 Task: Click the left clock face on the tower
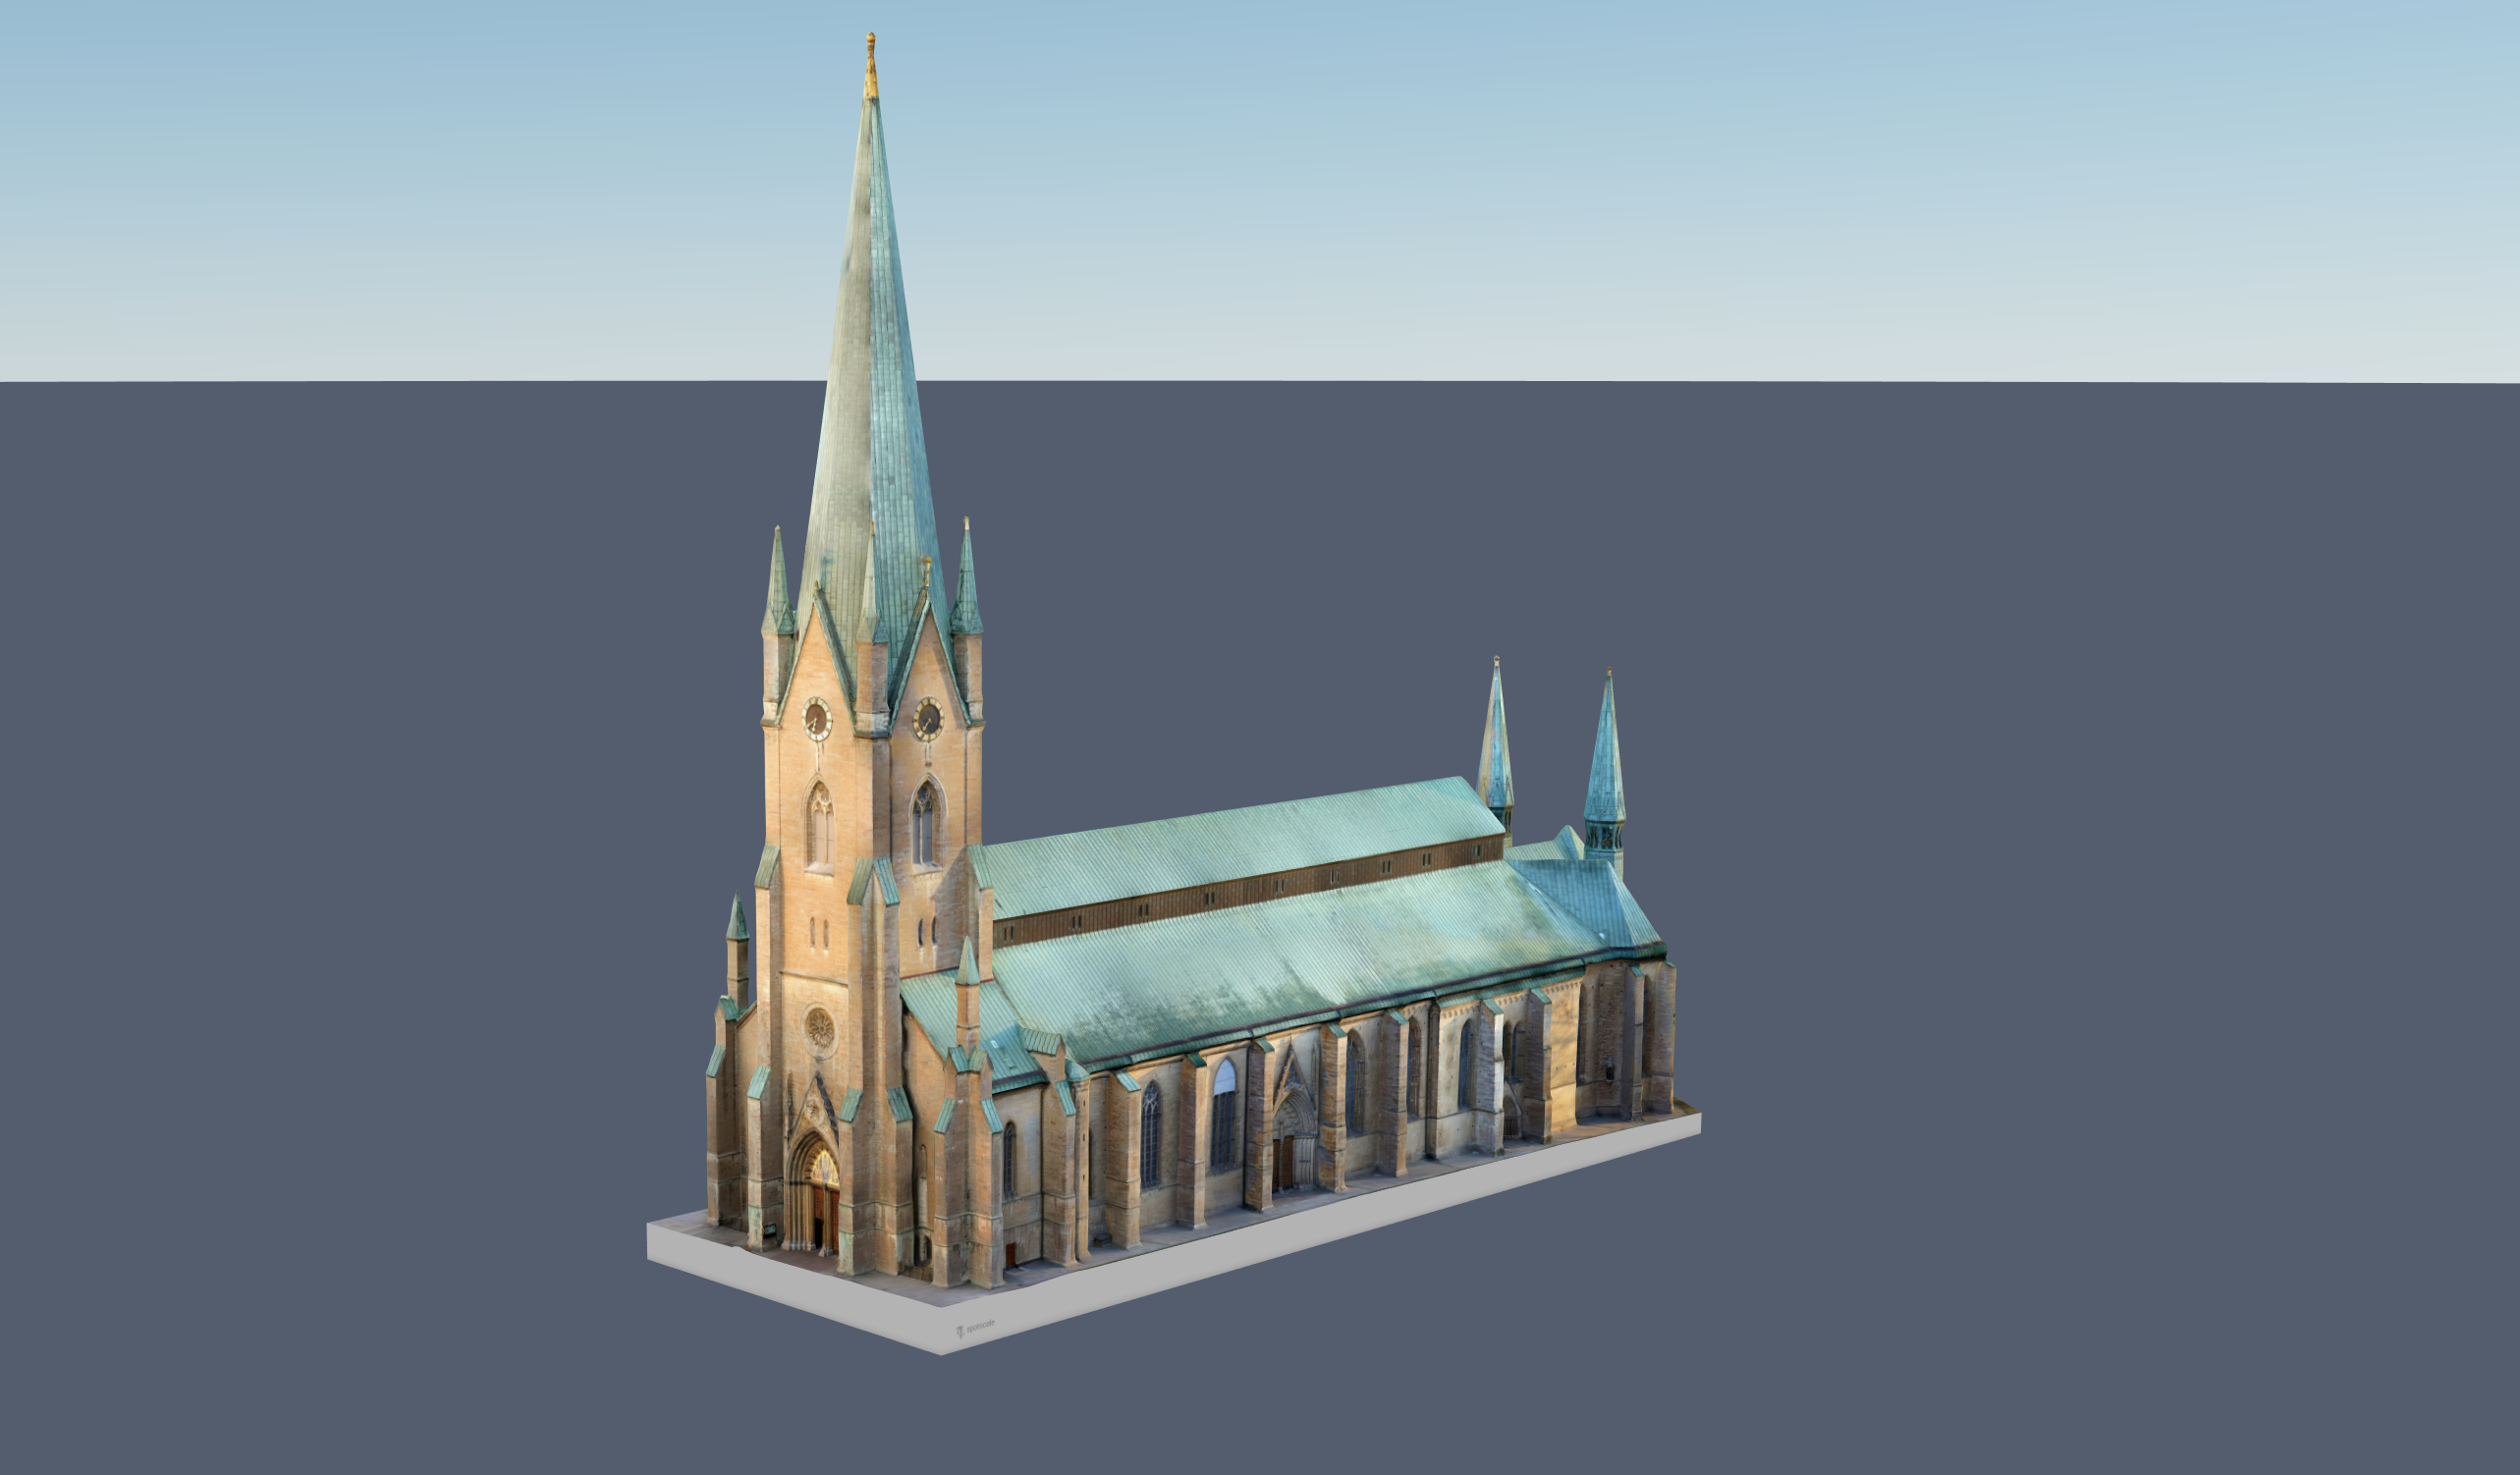[817, 719]
